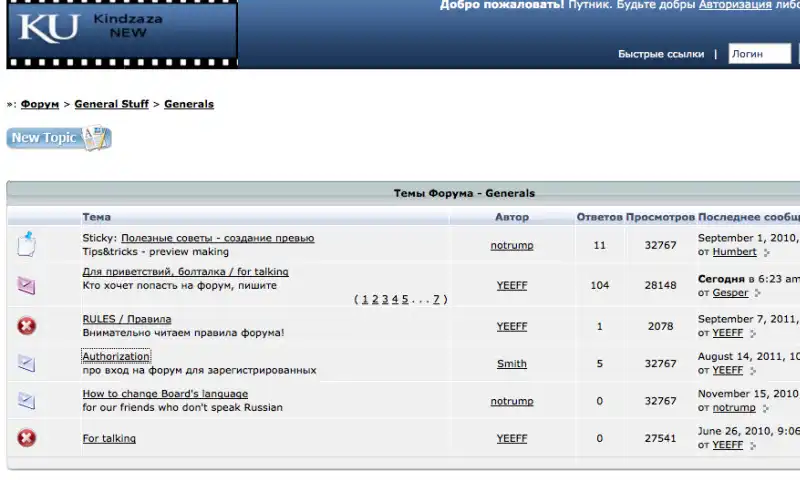View author Smith's profile
The height and width of the screenshot is (480, 800).
click(511, 364)
